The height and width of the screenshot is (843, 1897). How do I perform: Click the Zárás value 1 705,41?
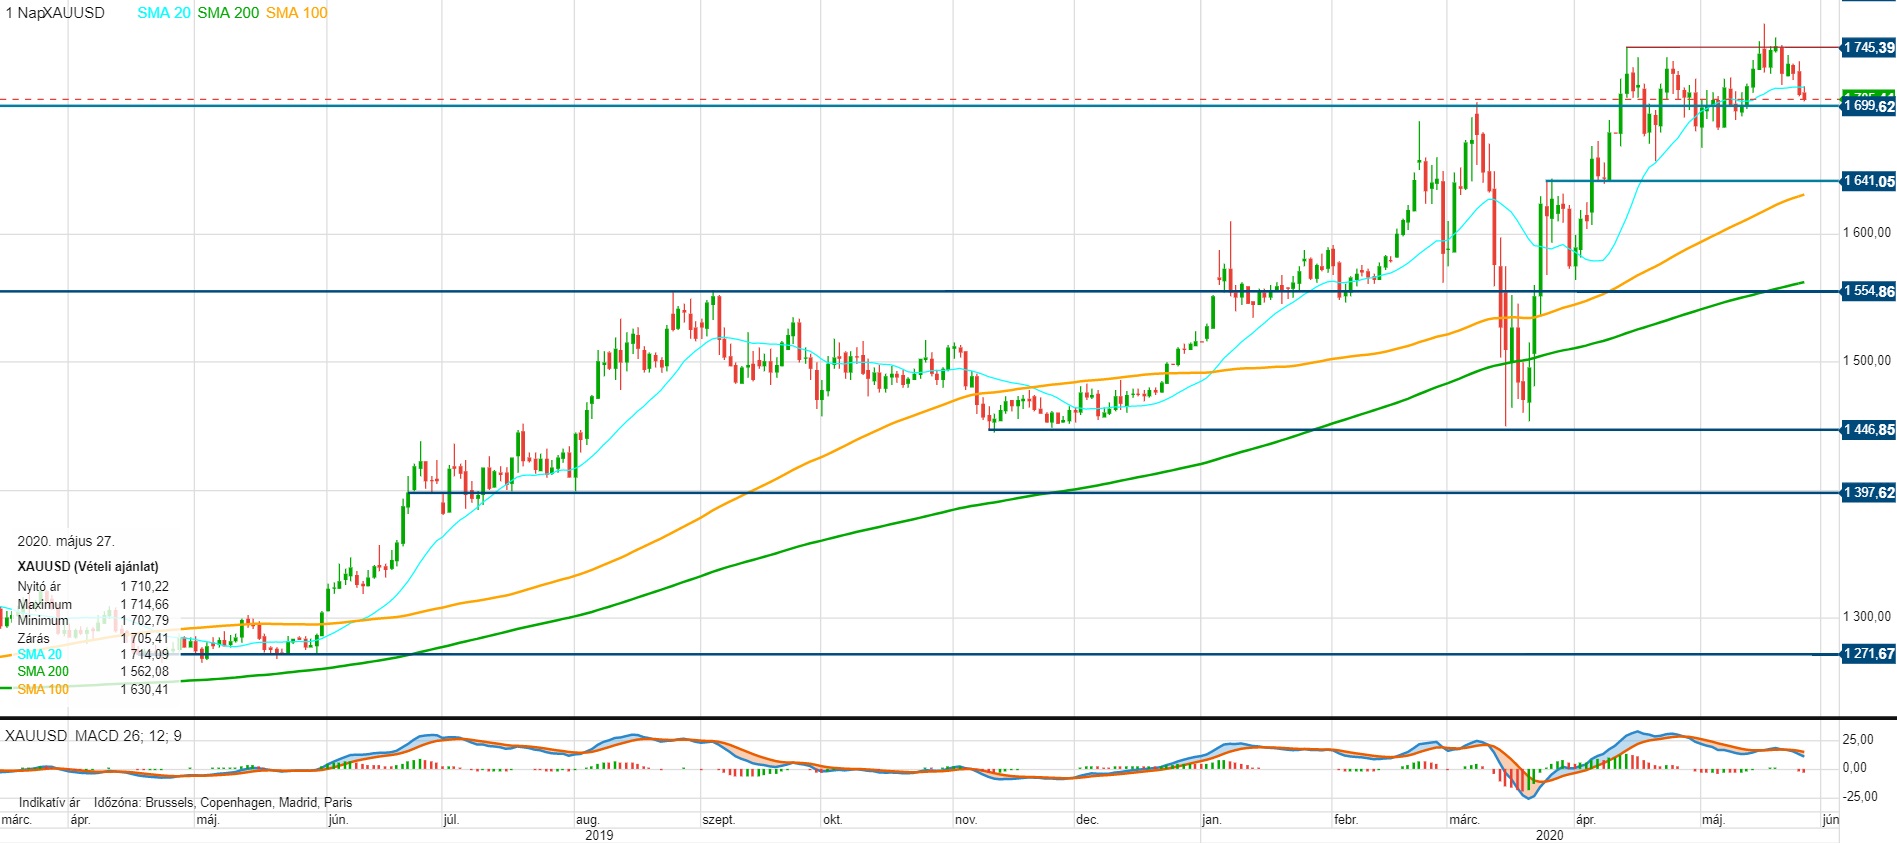click(145, 638)
